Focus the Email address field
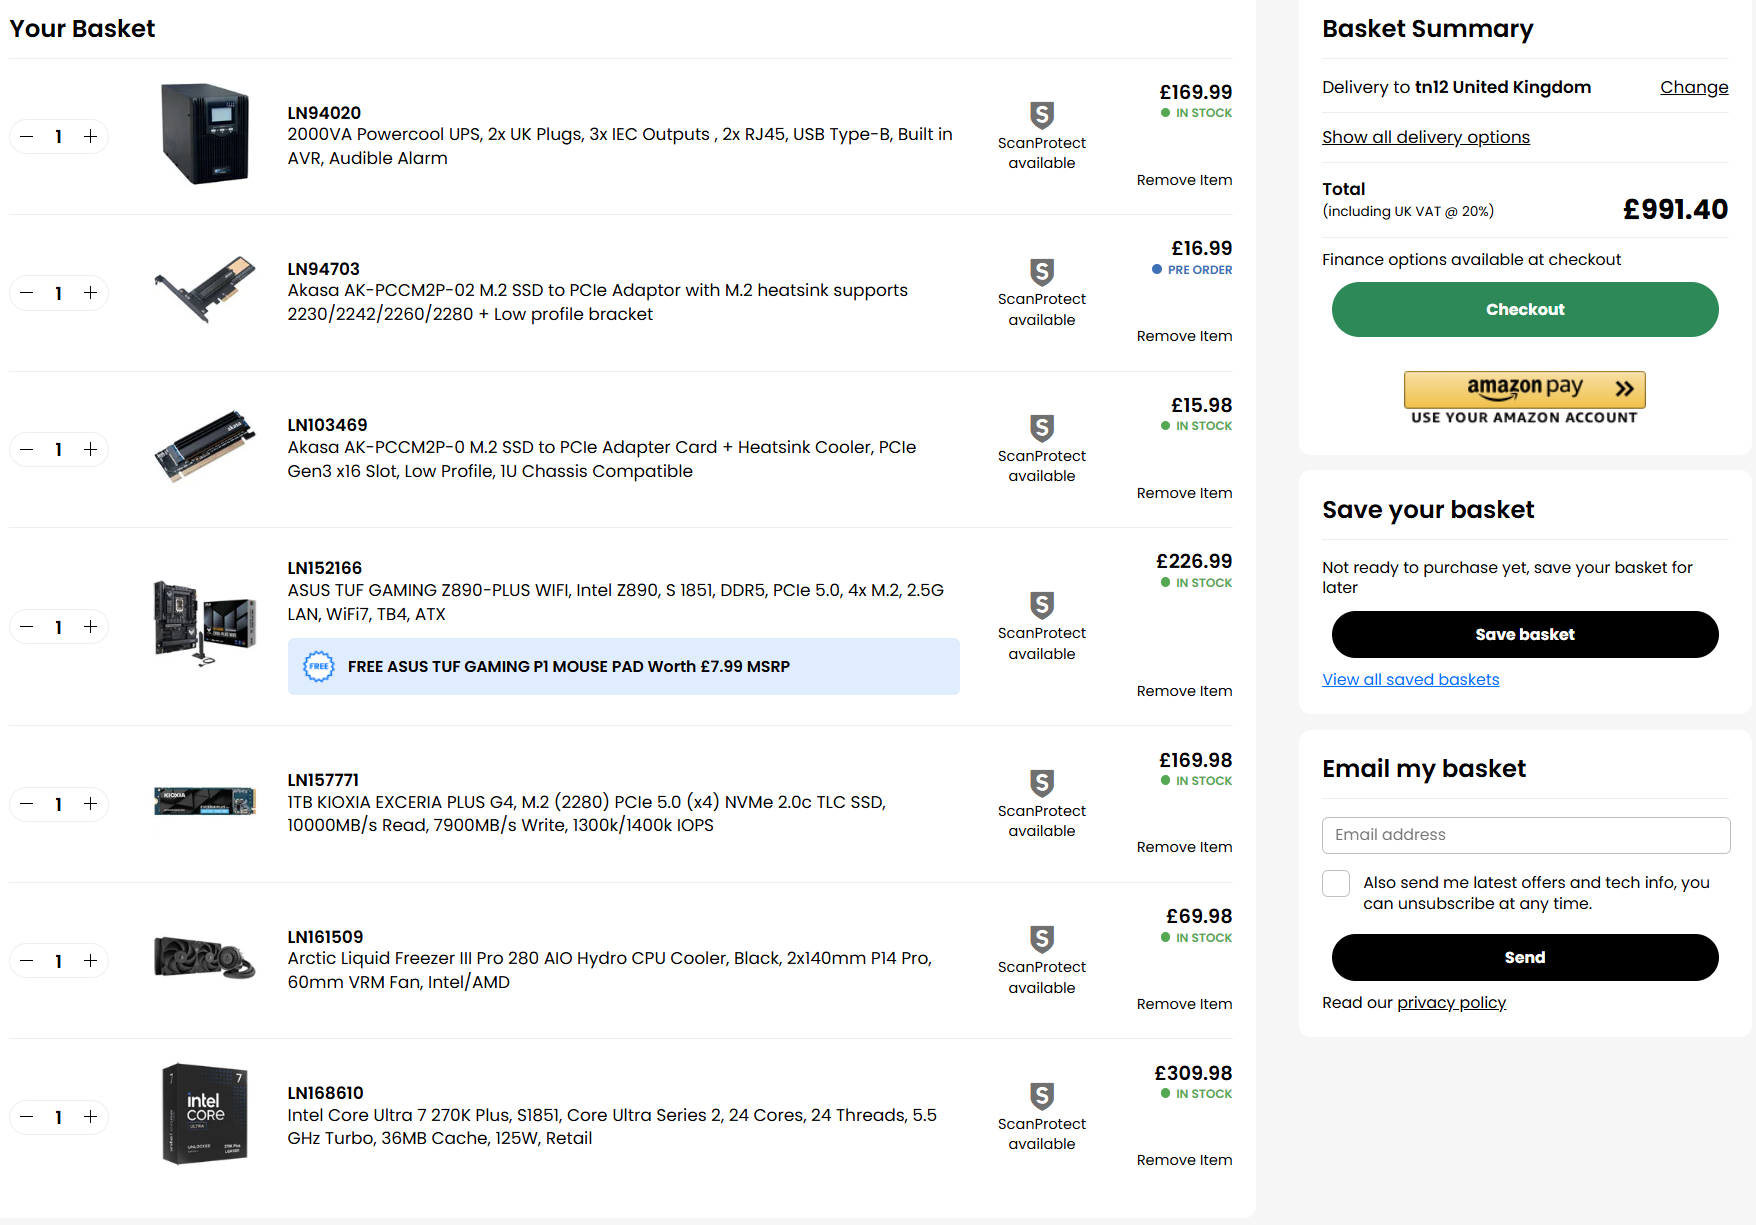 (x=1525, y=835)
